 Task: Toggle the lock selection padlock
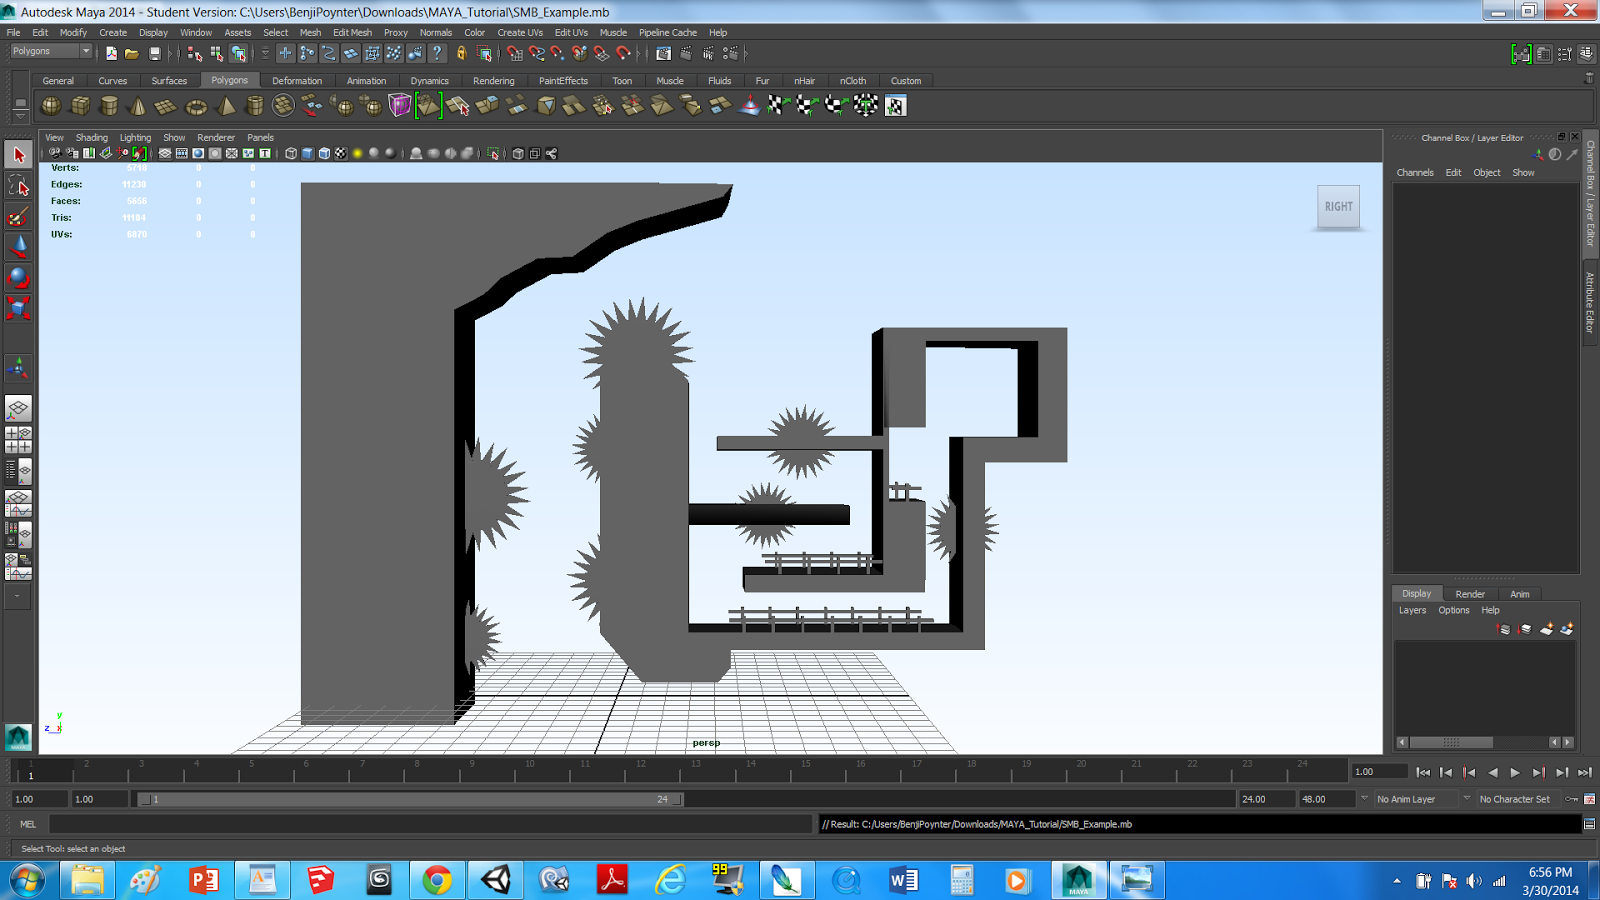point(462,53)
